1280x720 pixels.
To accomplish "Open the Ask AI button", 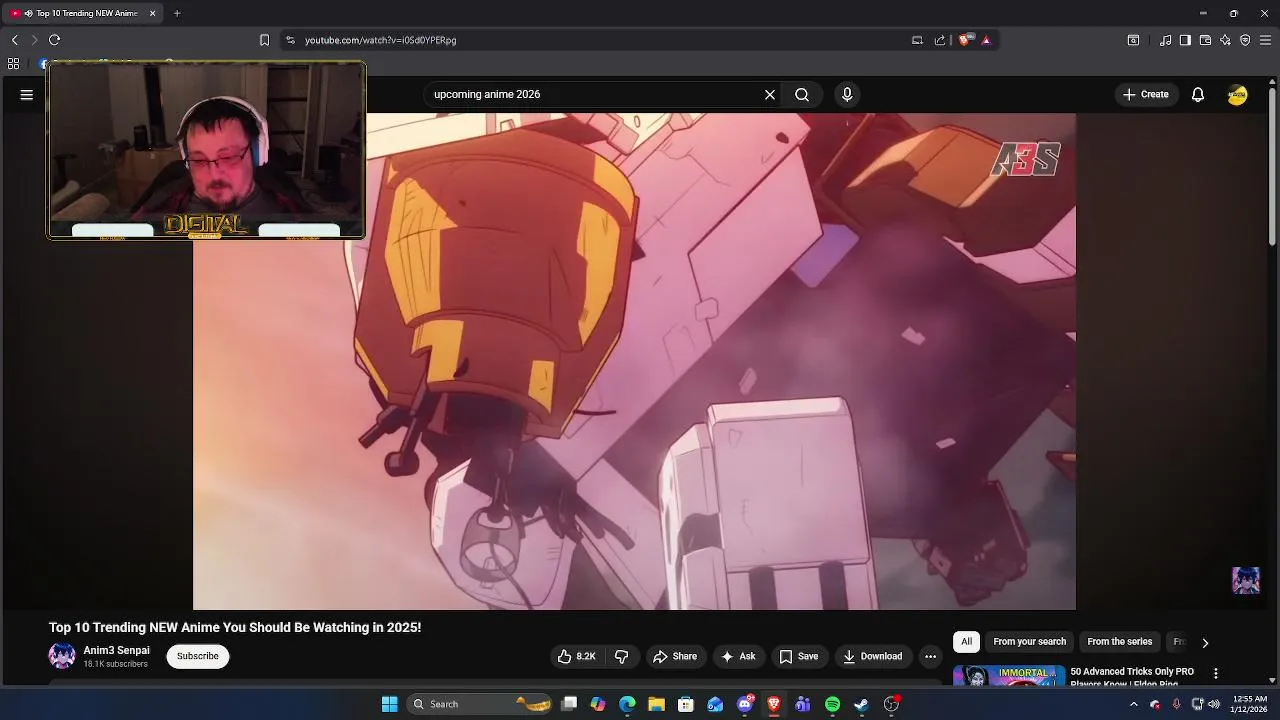I will [x=738, y=656].
